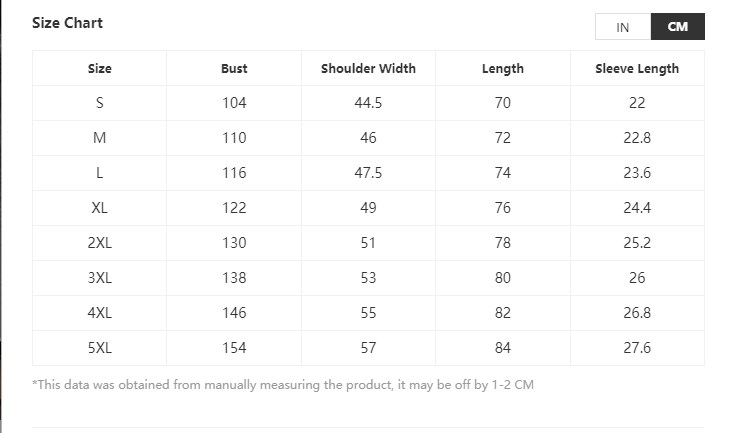
Task: Click the Length column header
Action: coord(503,68)
